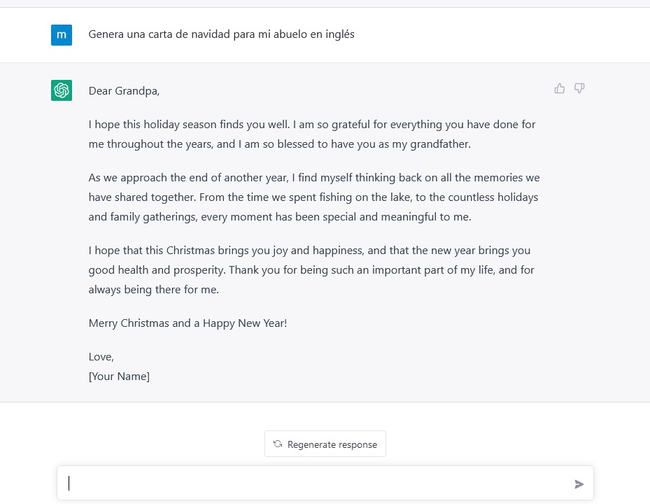The image size is (650, 504).
Task: Click the blue 'm' user avatar
Action: tap(61, 35)
